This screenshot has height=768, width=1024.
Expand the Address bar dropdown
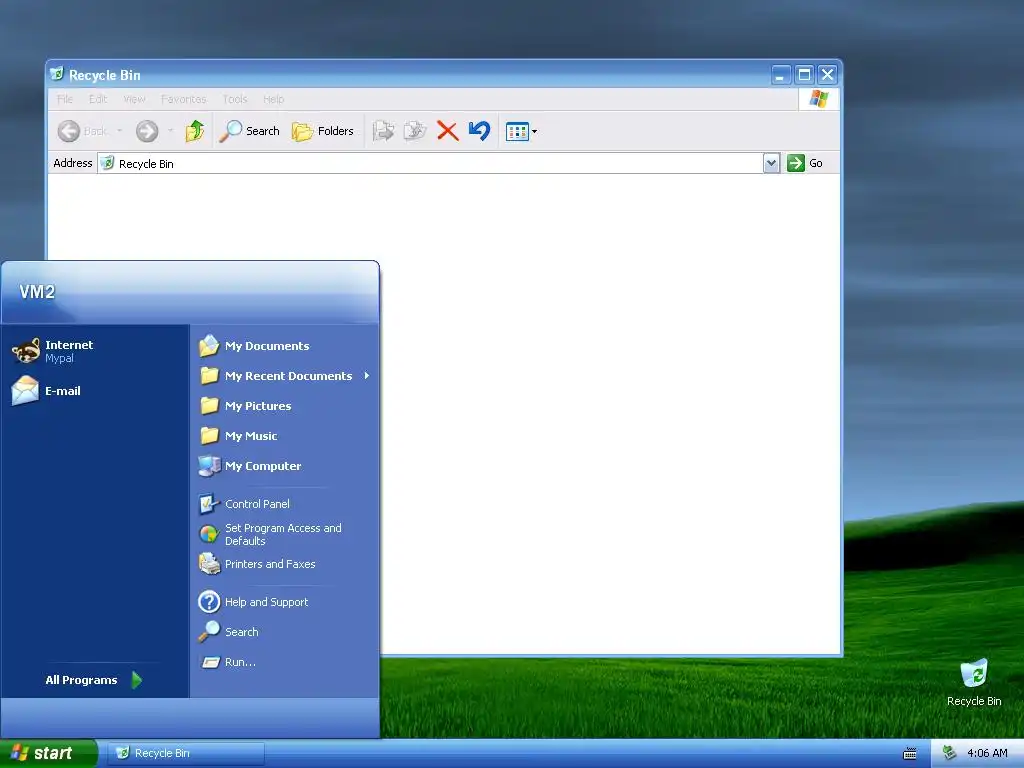[x=771, y=163]
